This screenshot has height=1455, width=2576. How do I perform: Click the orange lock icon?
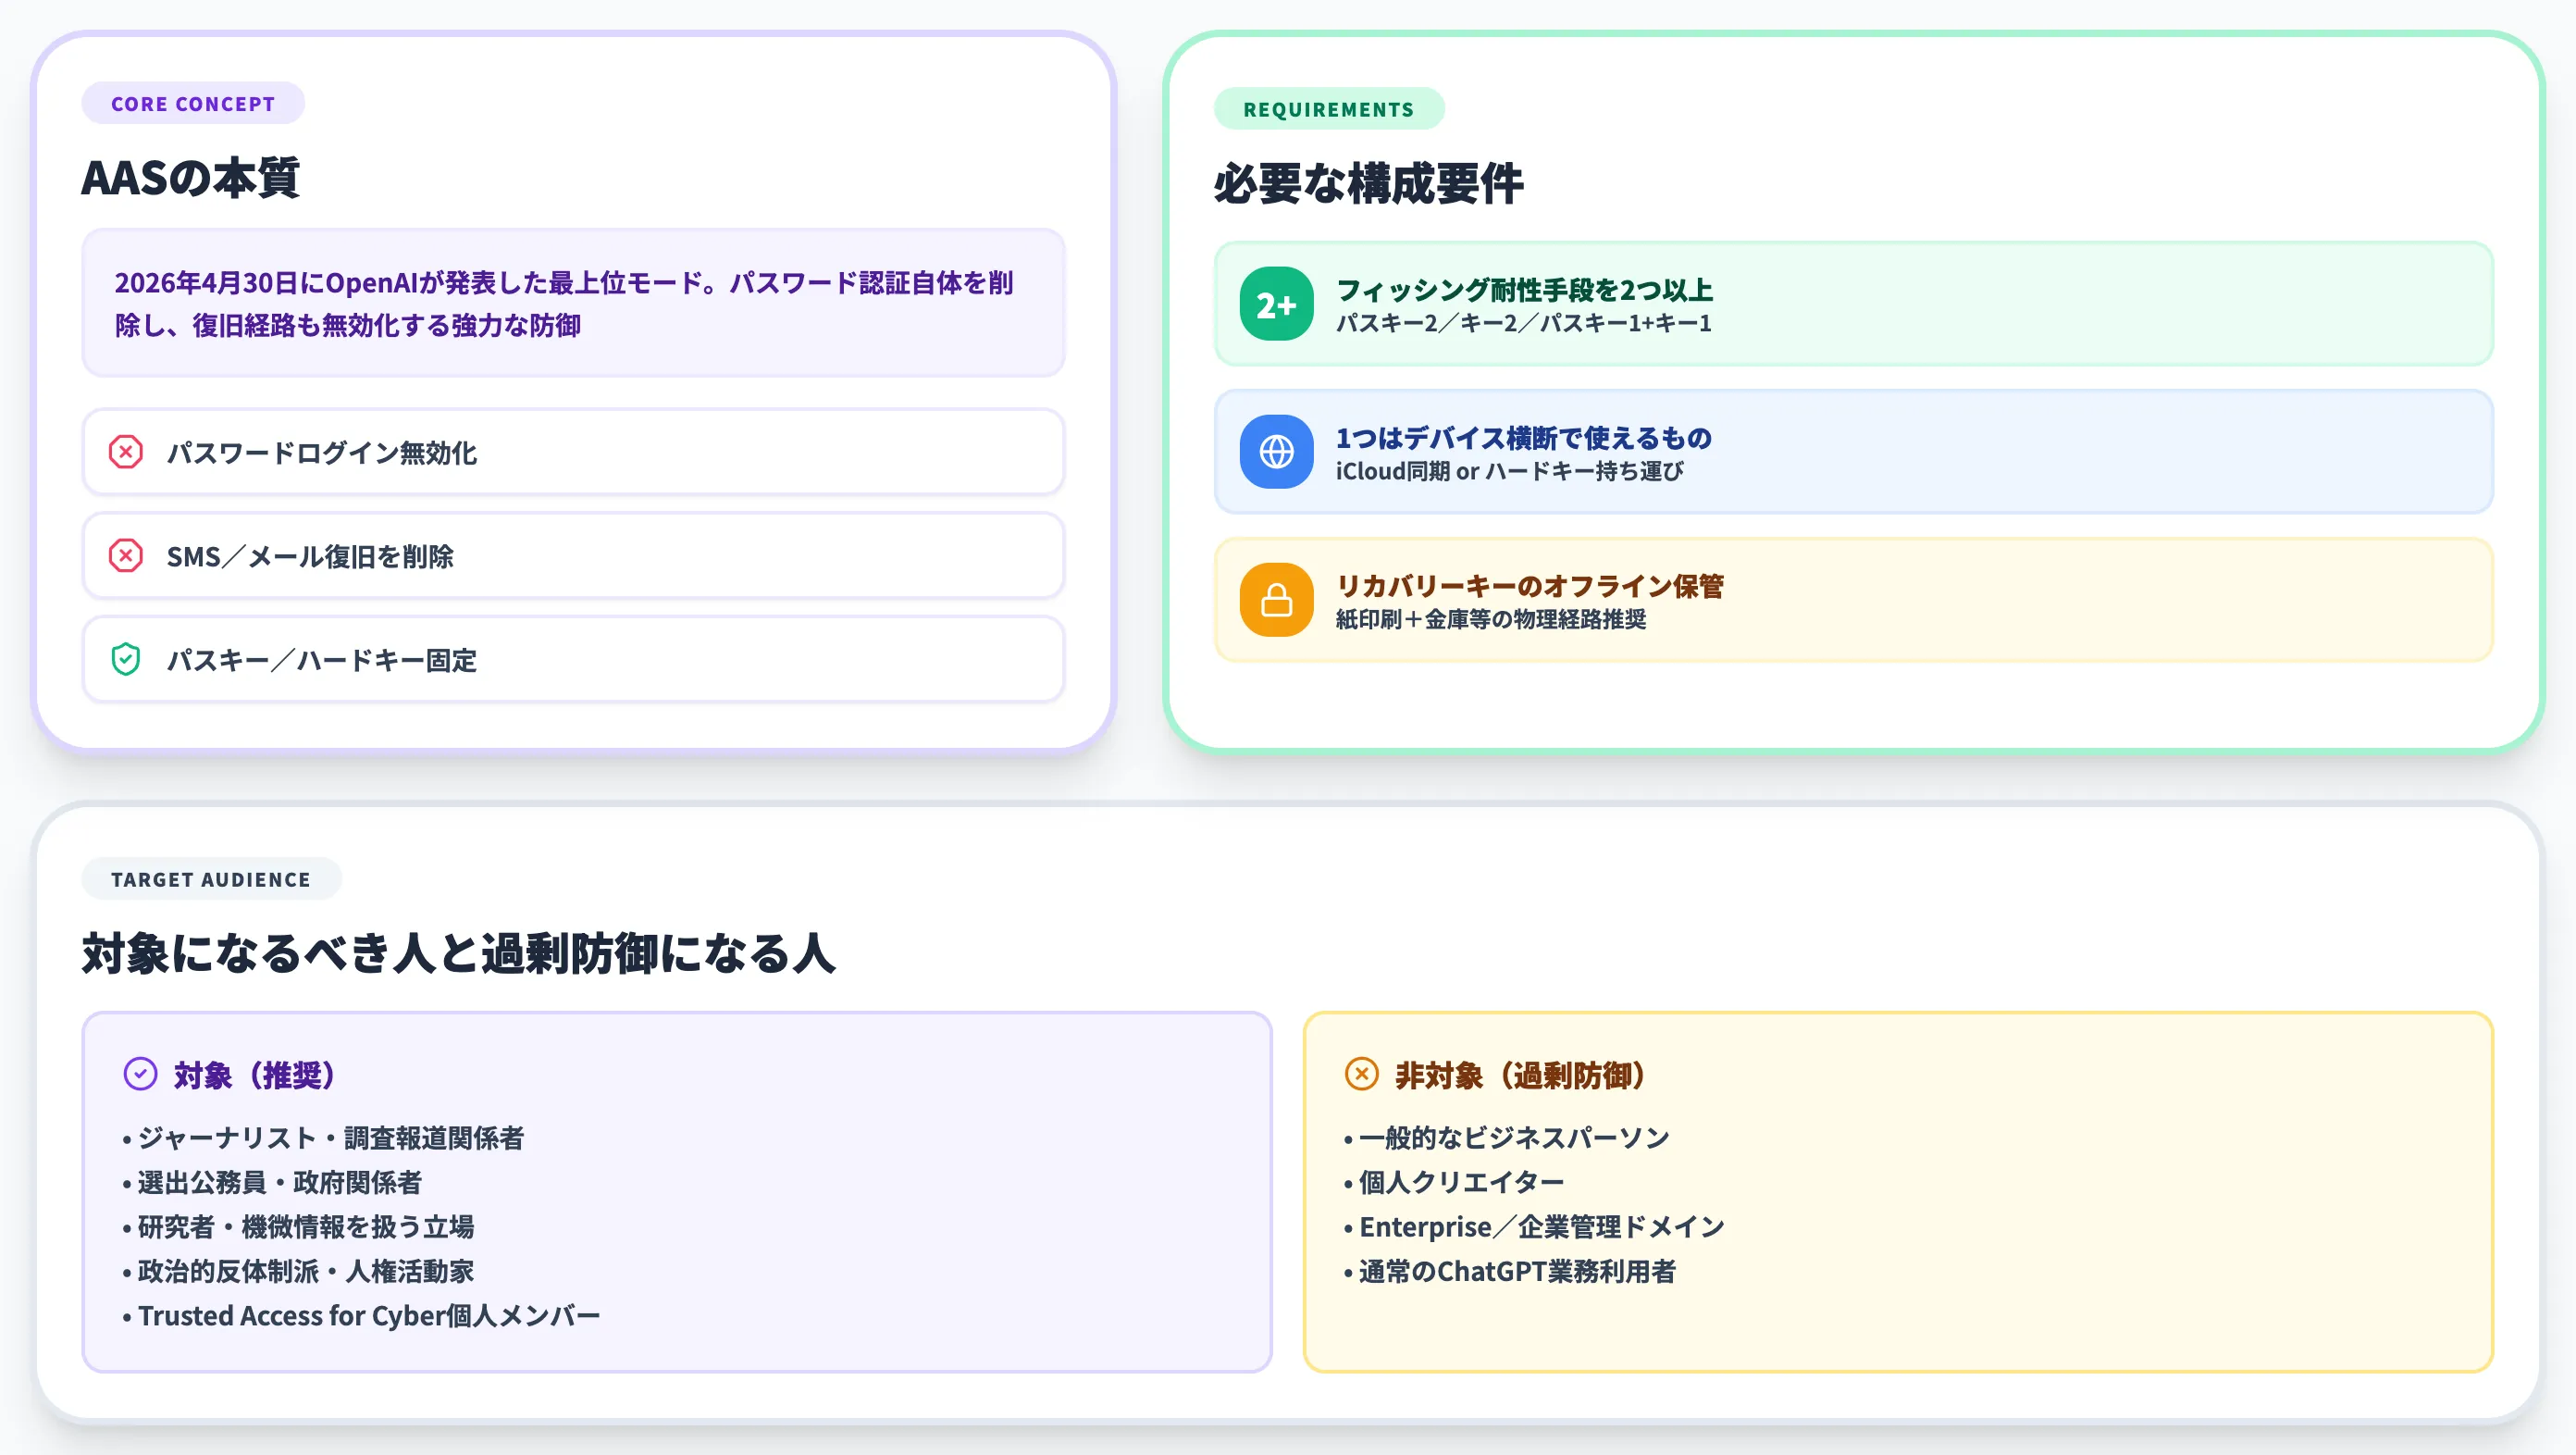click(1276, 600)
